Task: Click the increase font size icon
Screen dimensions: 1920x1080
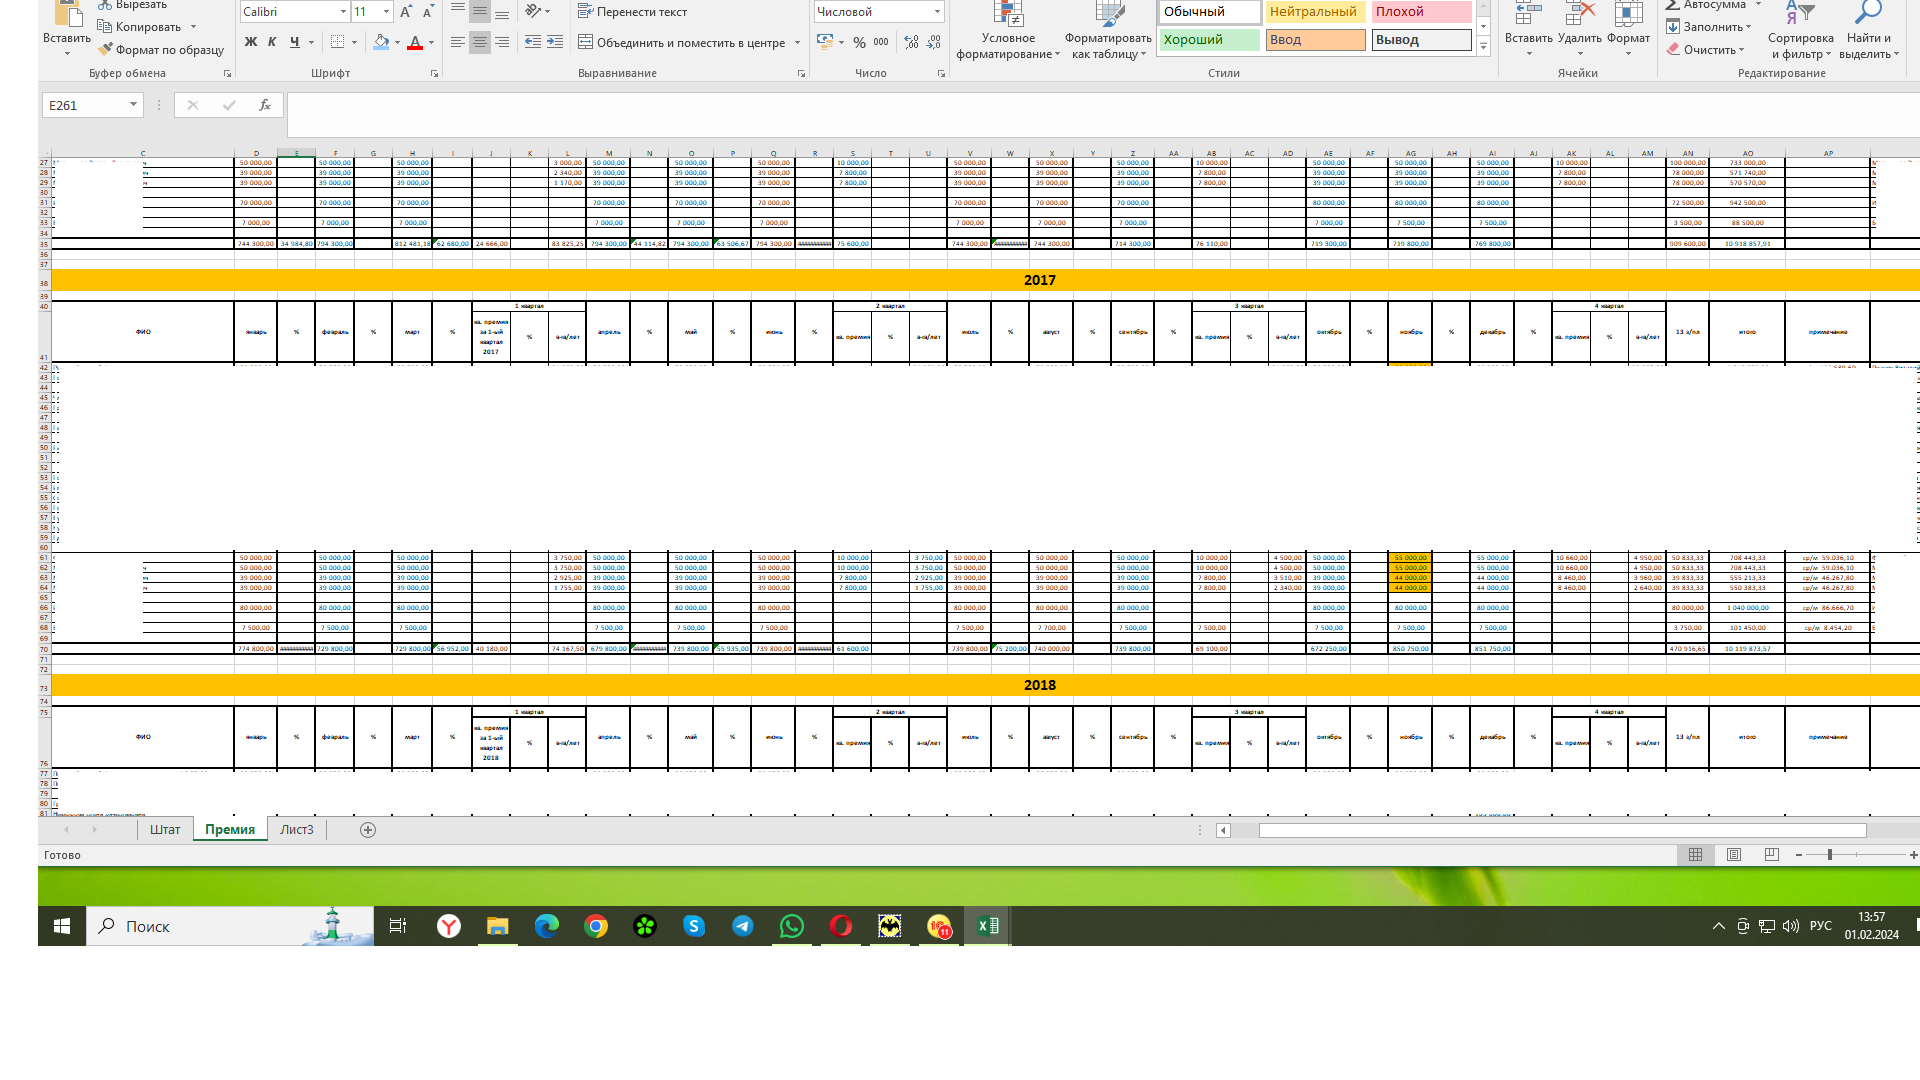Action: (x=405, y=12)
